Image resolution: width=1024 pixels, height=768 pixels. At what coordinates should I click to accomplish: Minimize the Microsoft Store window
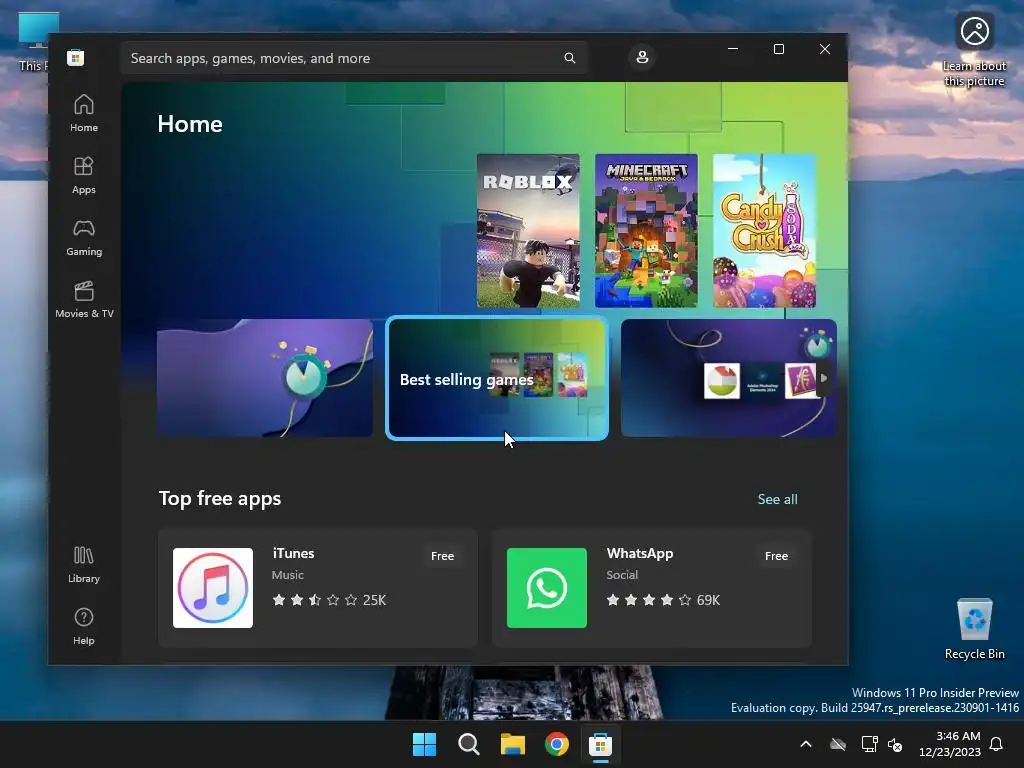[x=733, y=49]
